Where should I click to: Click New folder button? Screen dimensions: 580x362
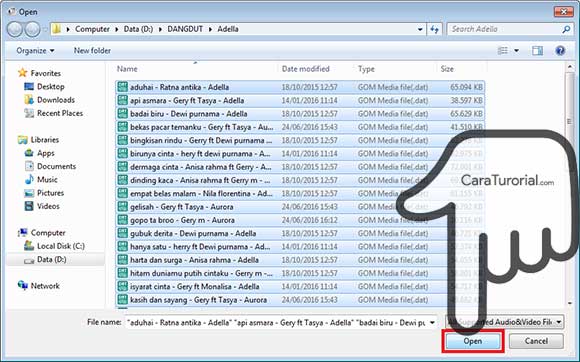tap(92, 51)
